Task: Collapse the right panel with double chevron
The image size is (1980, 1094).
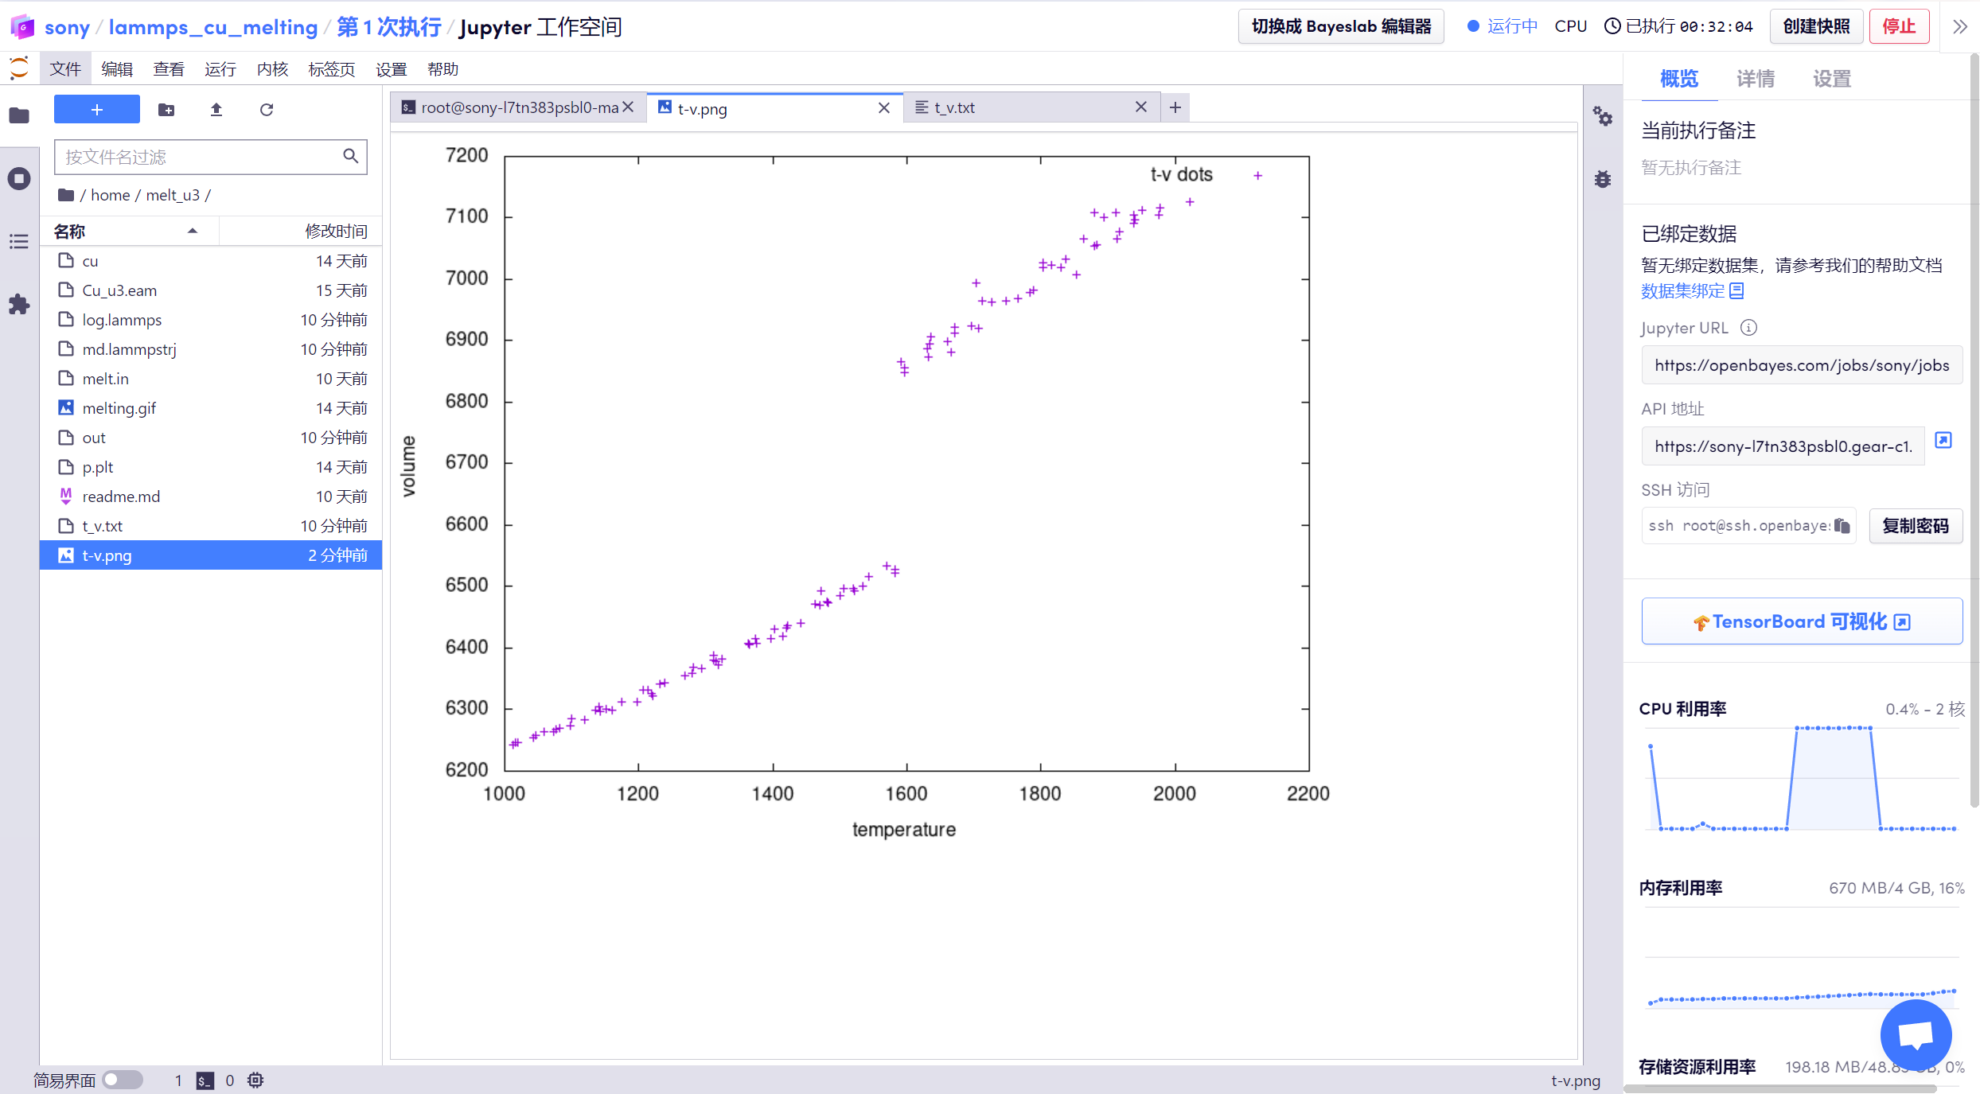Action: point(1959,27)
